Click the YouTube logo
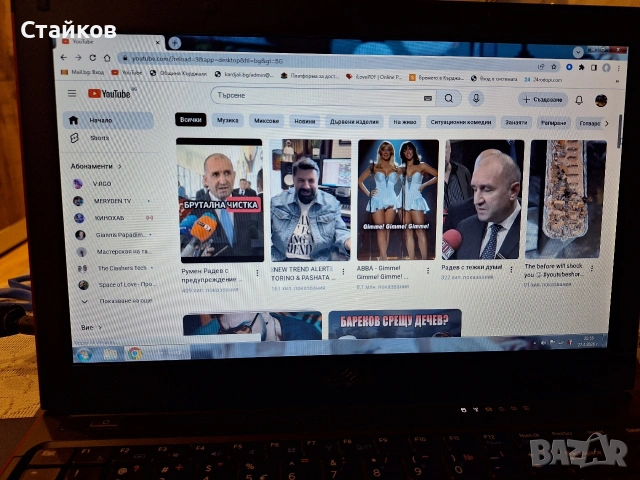The height and width of the screenshot is (480, 640). 109,94
